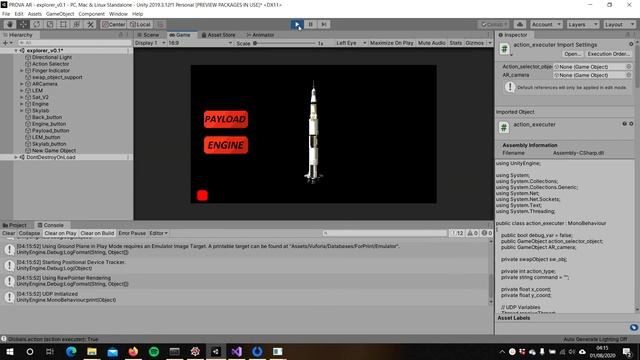The width and height of the screenshot is (640, 360).
Task: Open cloud services panel
Action: coord(520,24)
